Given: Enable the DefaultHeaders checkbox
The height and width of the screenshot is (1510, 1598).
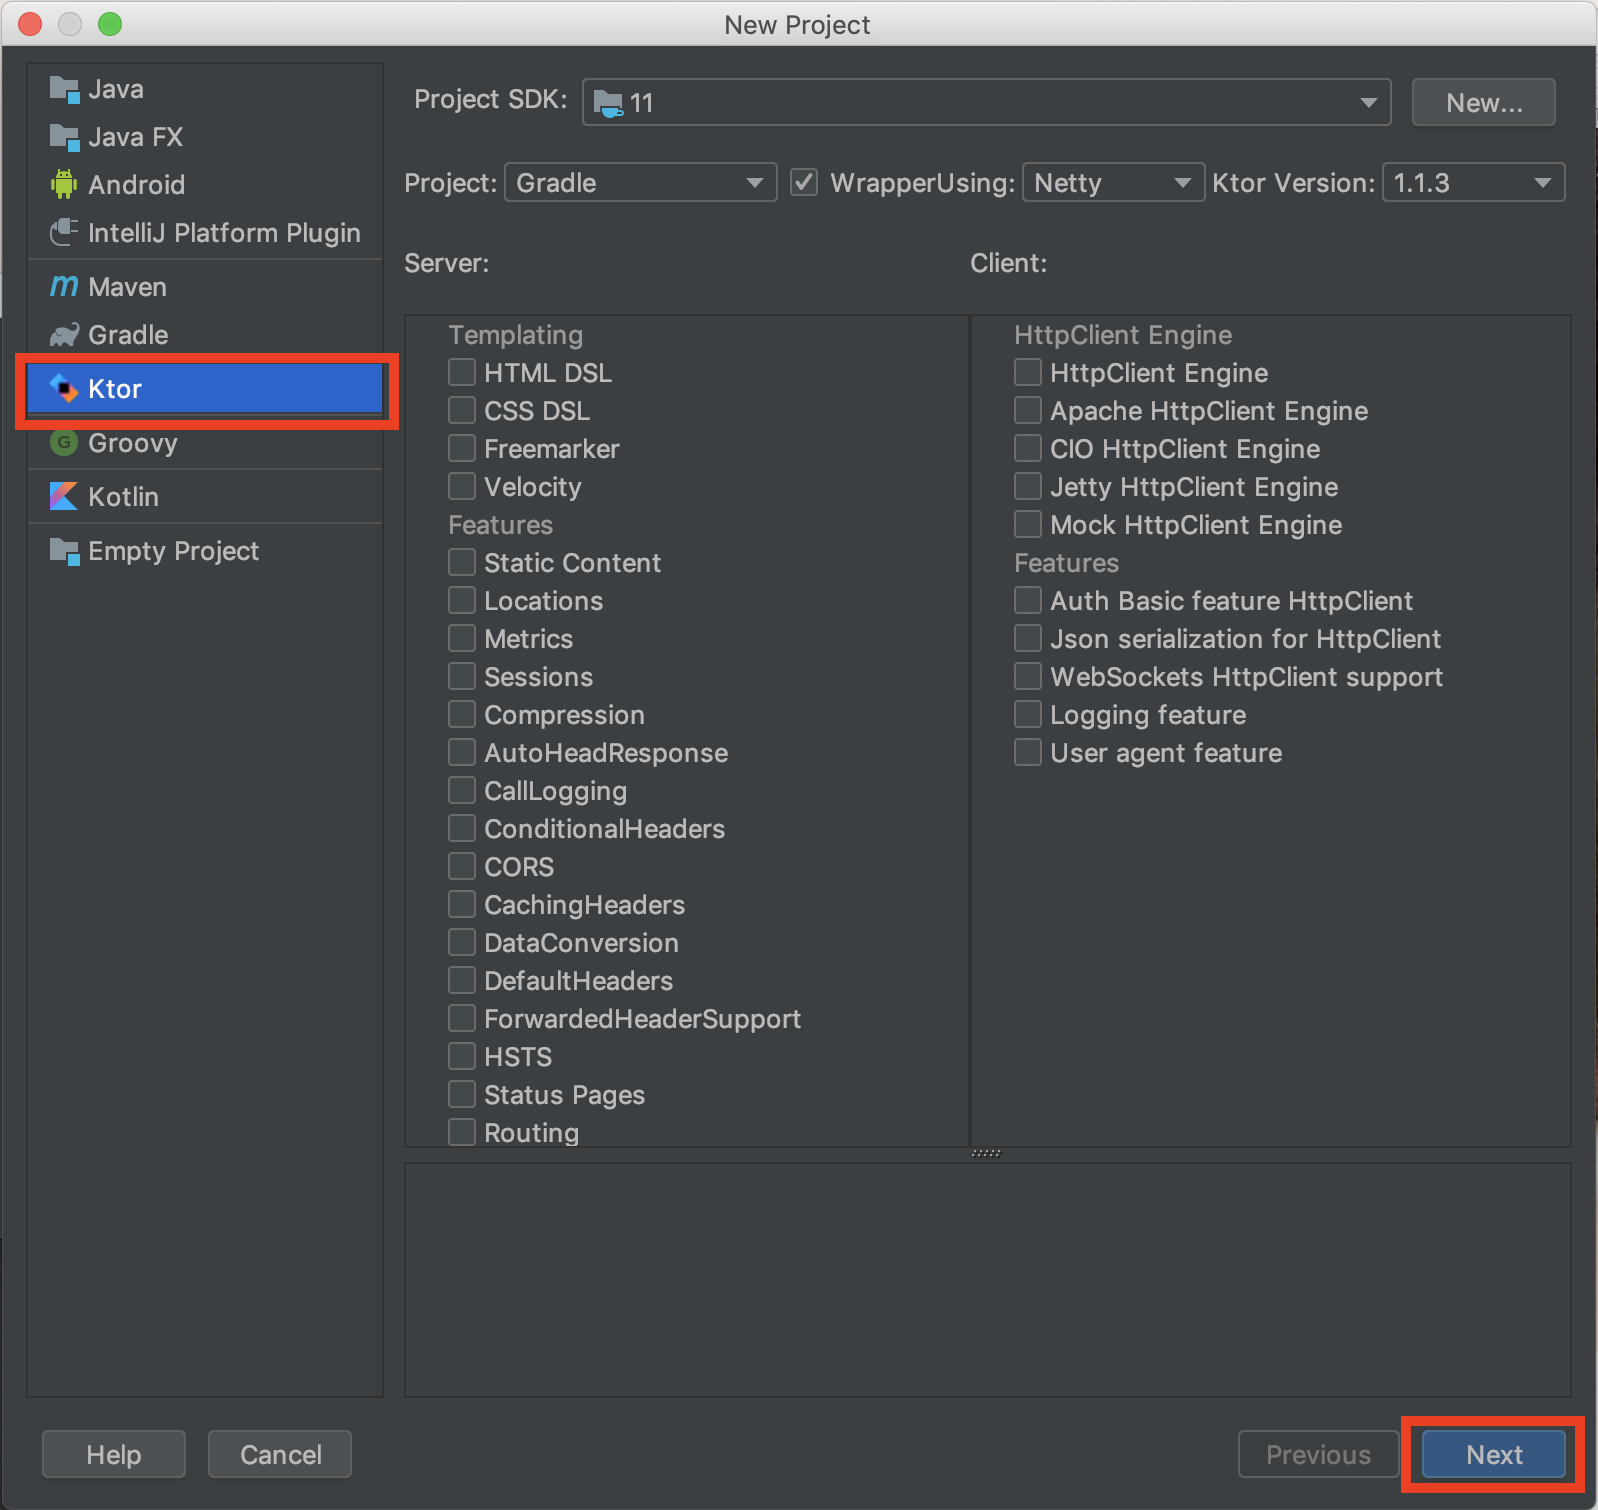Looking at the screenshot, I should [x=462, y=981].
